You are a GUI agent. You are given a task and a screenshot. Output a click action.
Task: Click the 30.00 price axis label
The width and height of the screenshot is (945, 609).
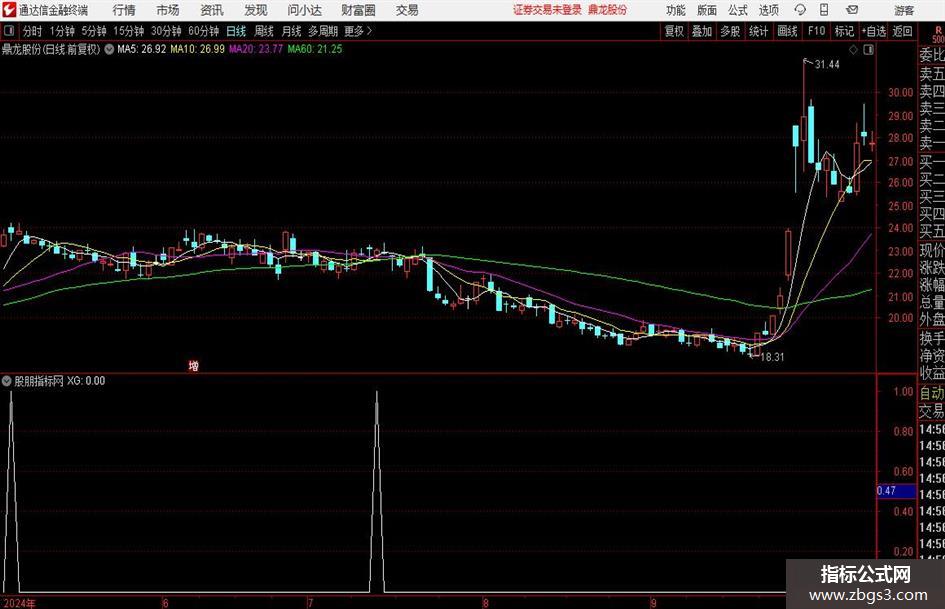[x=900, y=92]
